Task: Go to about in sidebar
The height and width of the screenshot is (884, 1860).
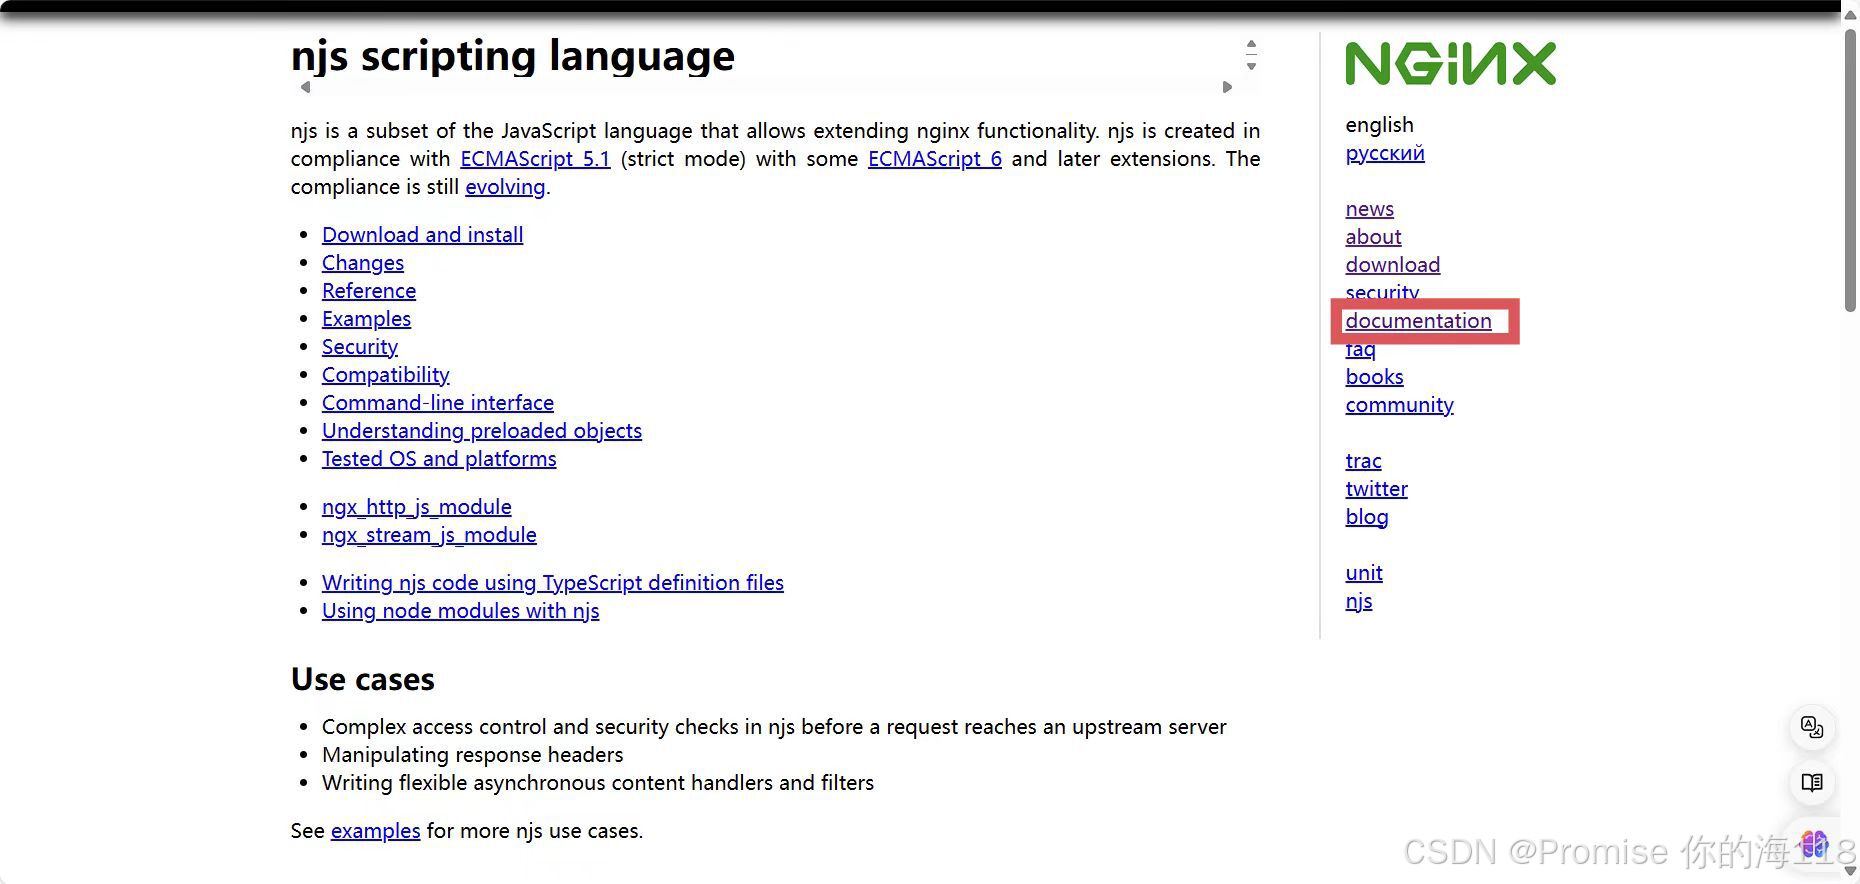Action: (1373, 237)
